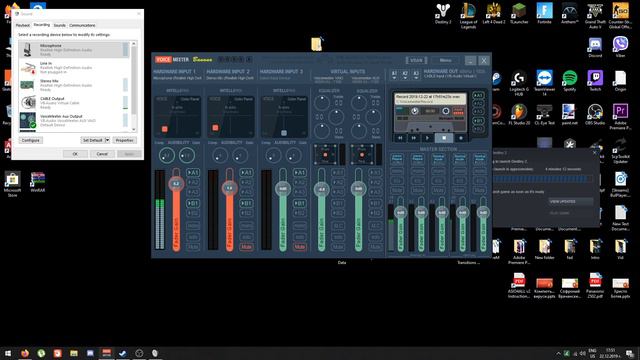Open Fortnite desktop shortcut
Image resolution: width=640 pixels, height=360 pixels.
click(544, 14)
